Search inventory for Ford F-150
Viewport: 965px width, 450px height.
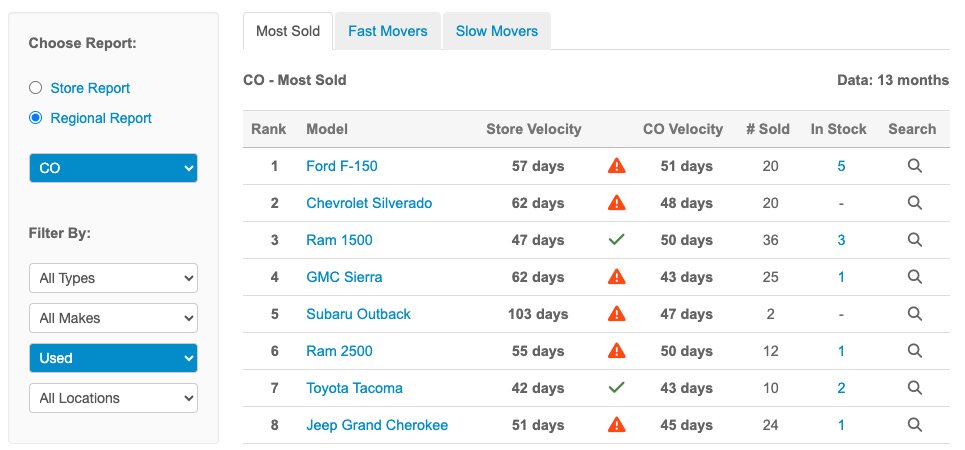coord(915,166)
